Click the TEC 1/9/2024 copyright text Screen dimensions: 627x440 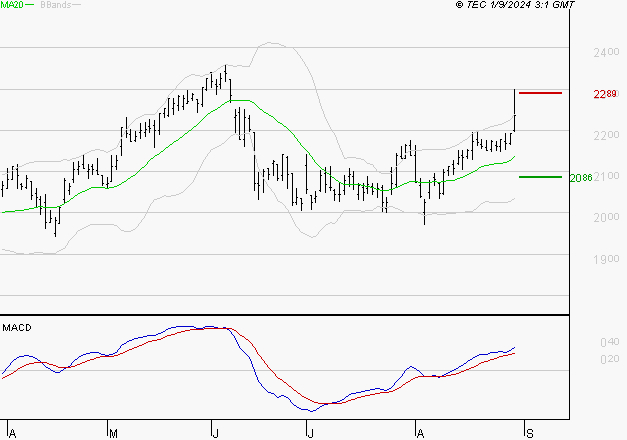coord(515,5)
